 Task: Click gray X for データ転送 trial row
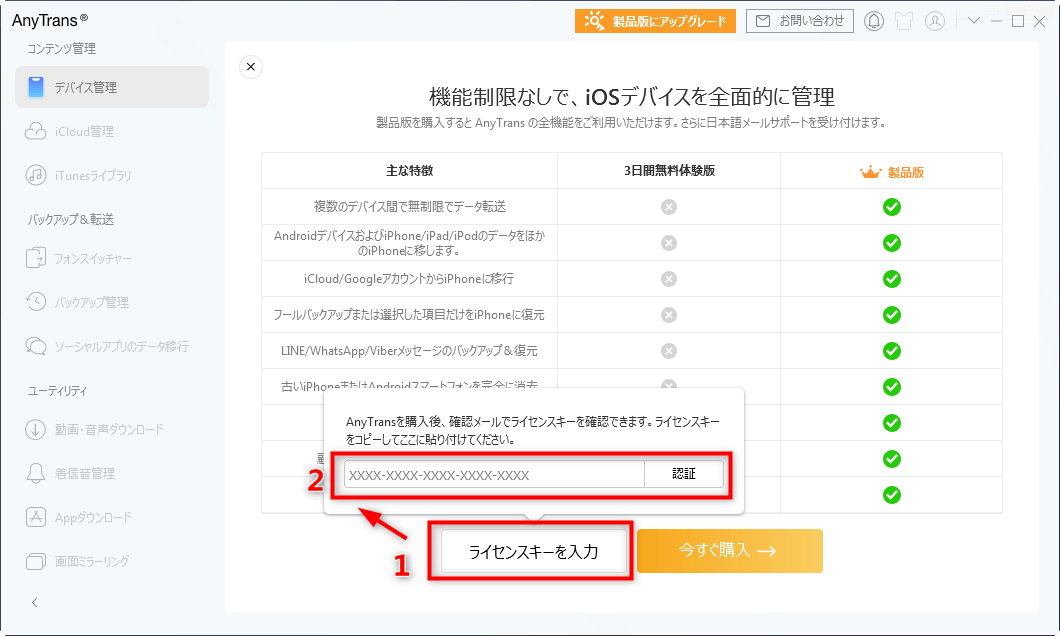pos(669,207)
